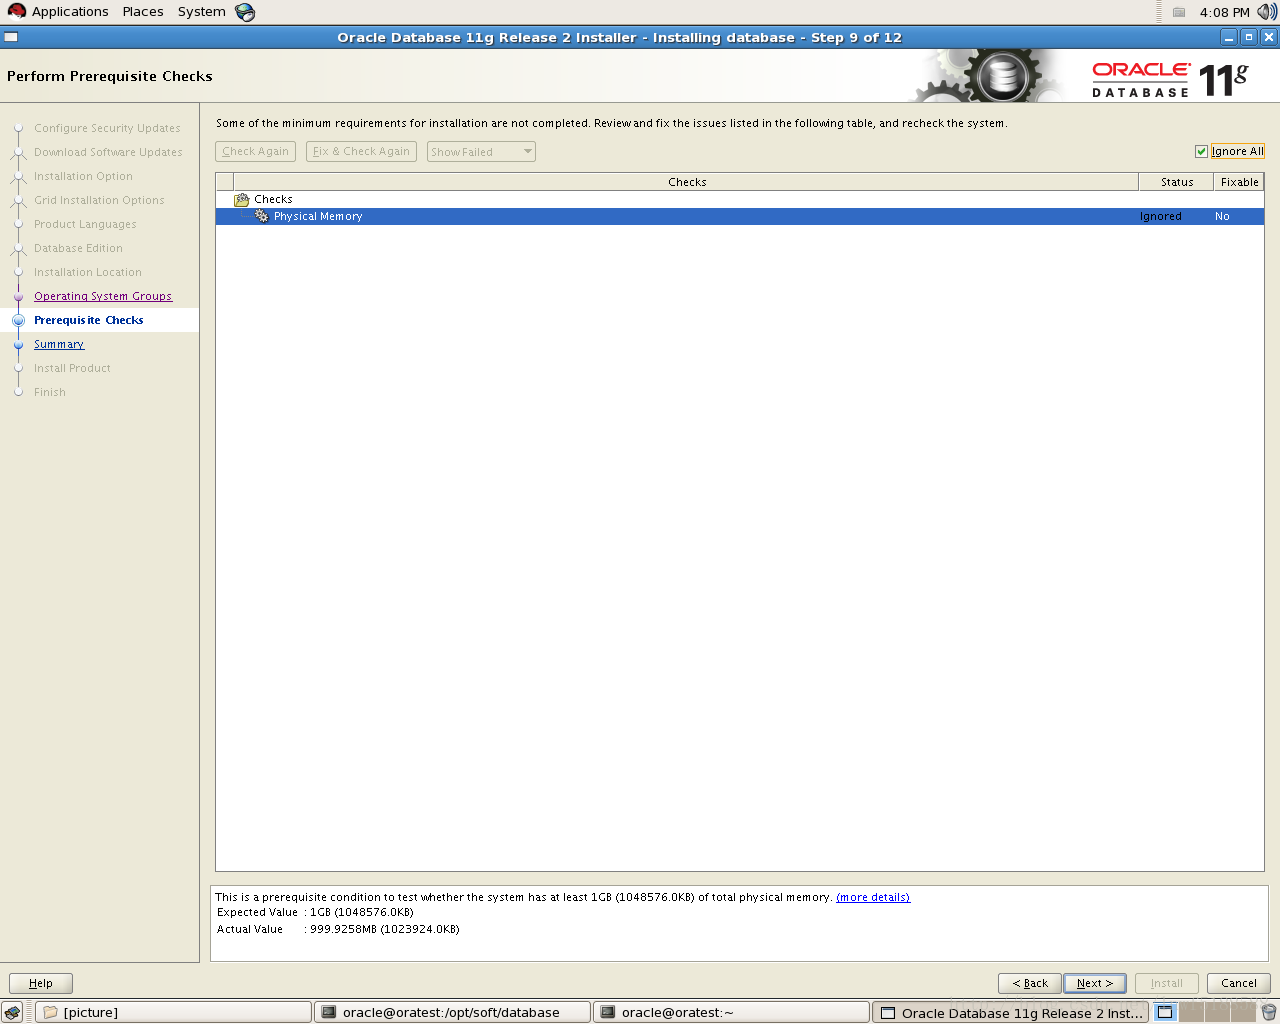Click the Checks column header

coord(687,182)
